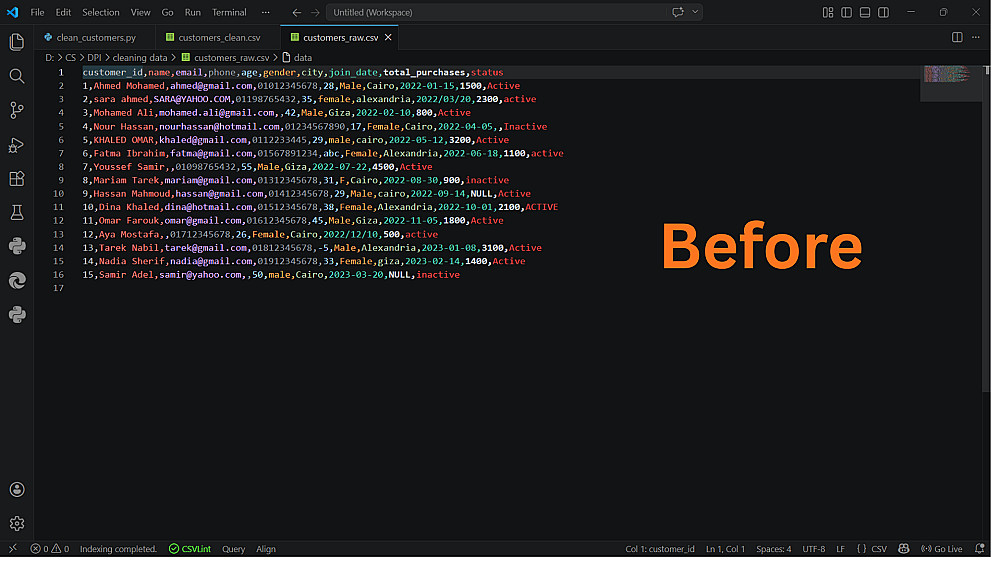Open the Edit menu
This screenshot has height=562, width=1000.
[x=64, y=12]
